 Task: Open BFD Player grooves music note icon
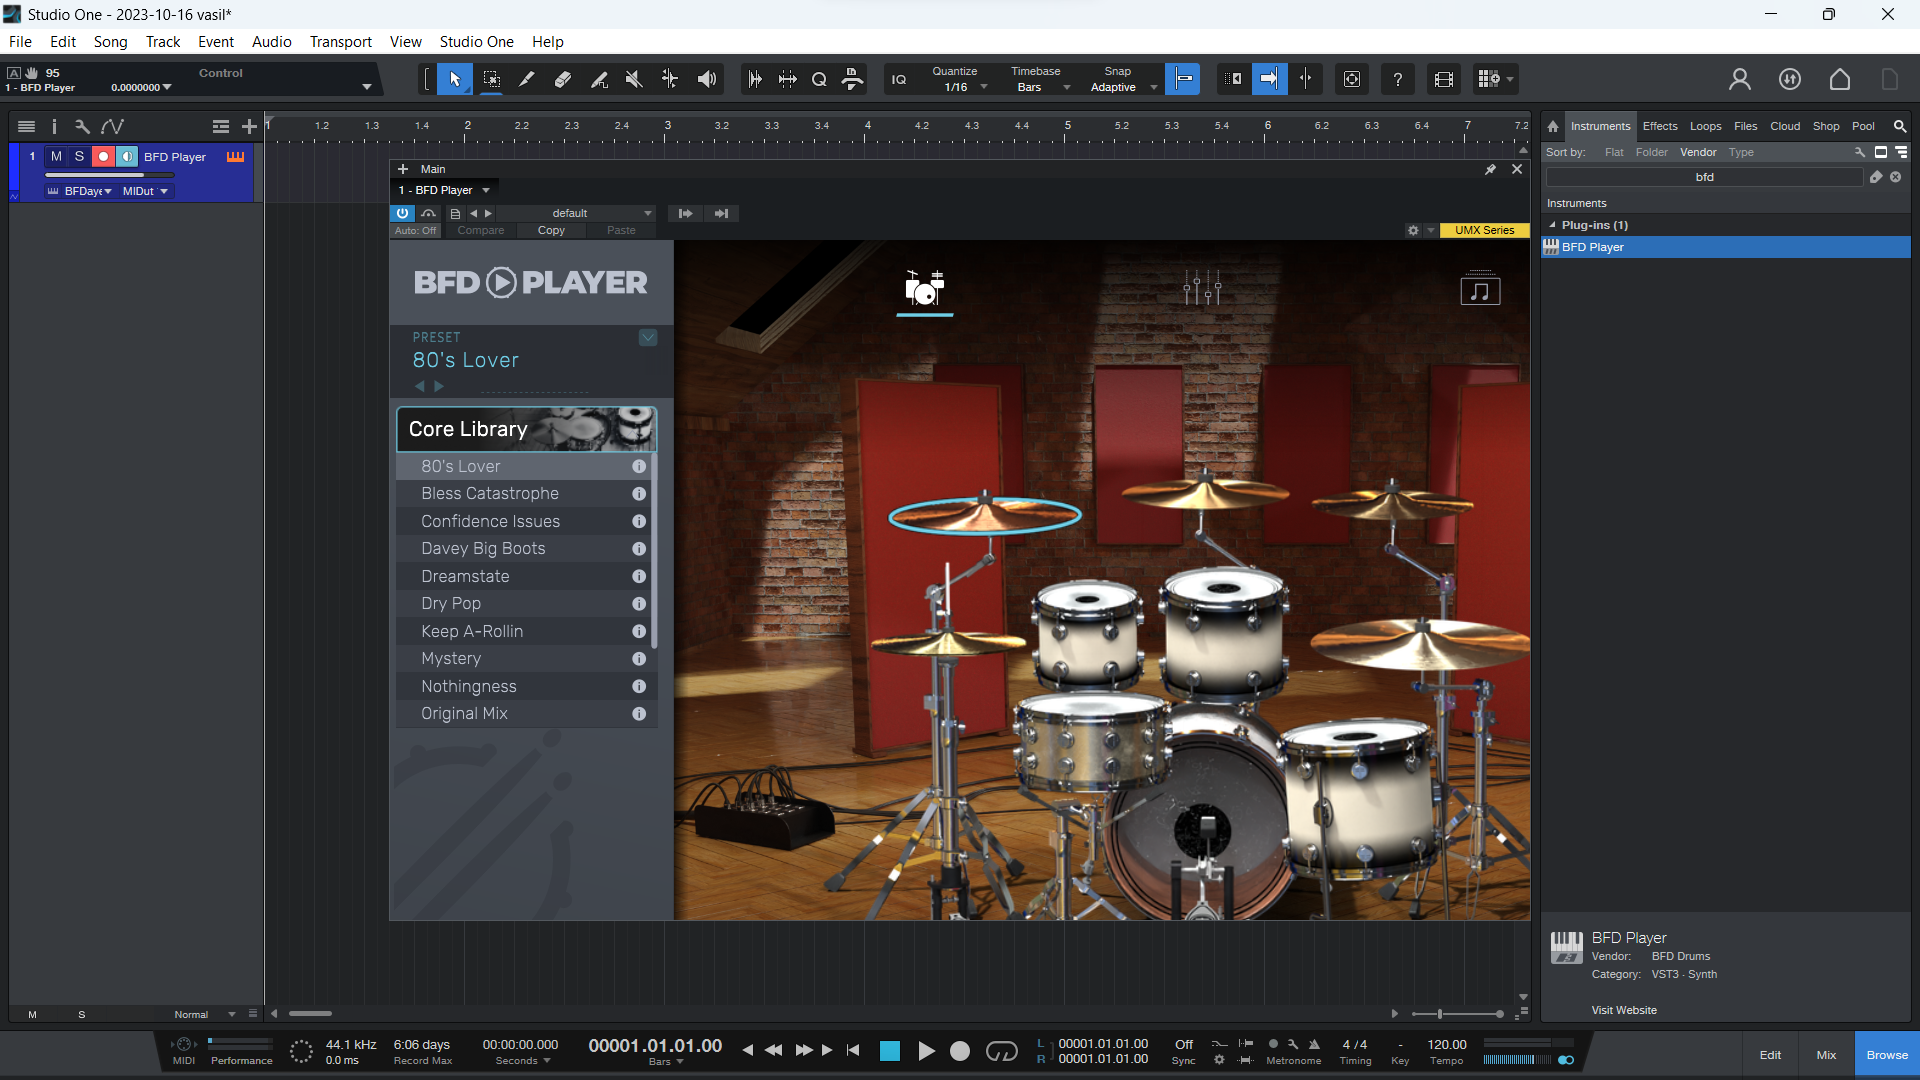pyautogui.click(x=1480, y=291)
